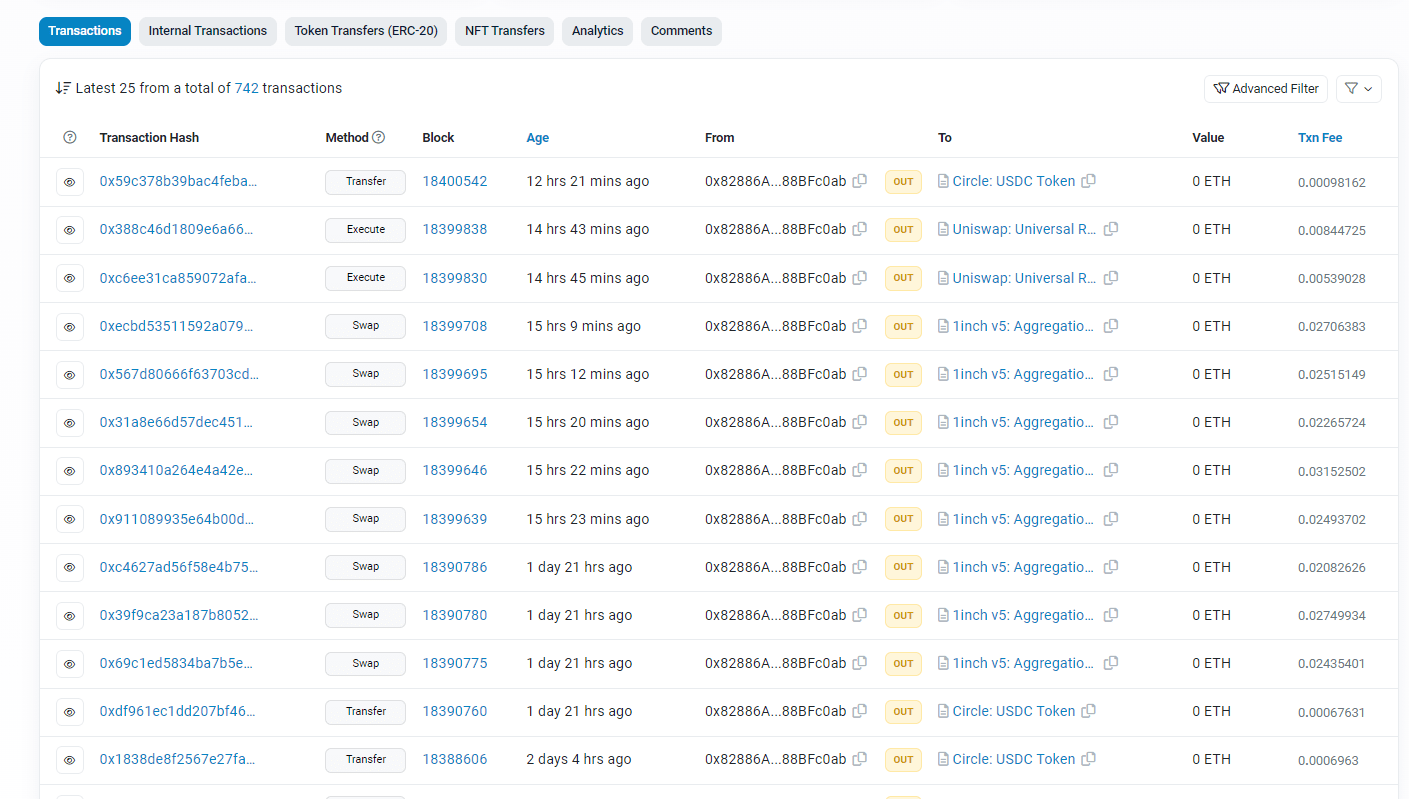1409x799 pixels.
Task: Copy To address in row 0xdf961ec1dd207bf46
Action: 1089,711
